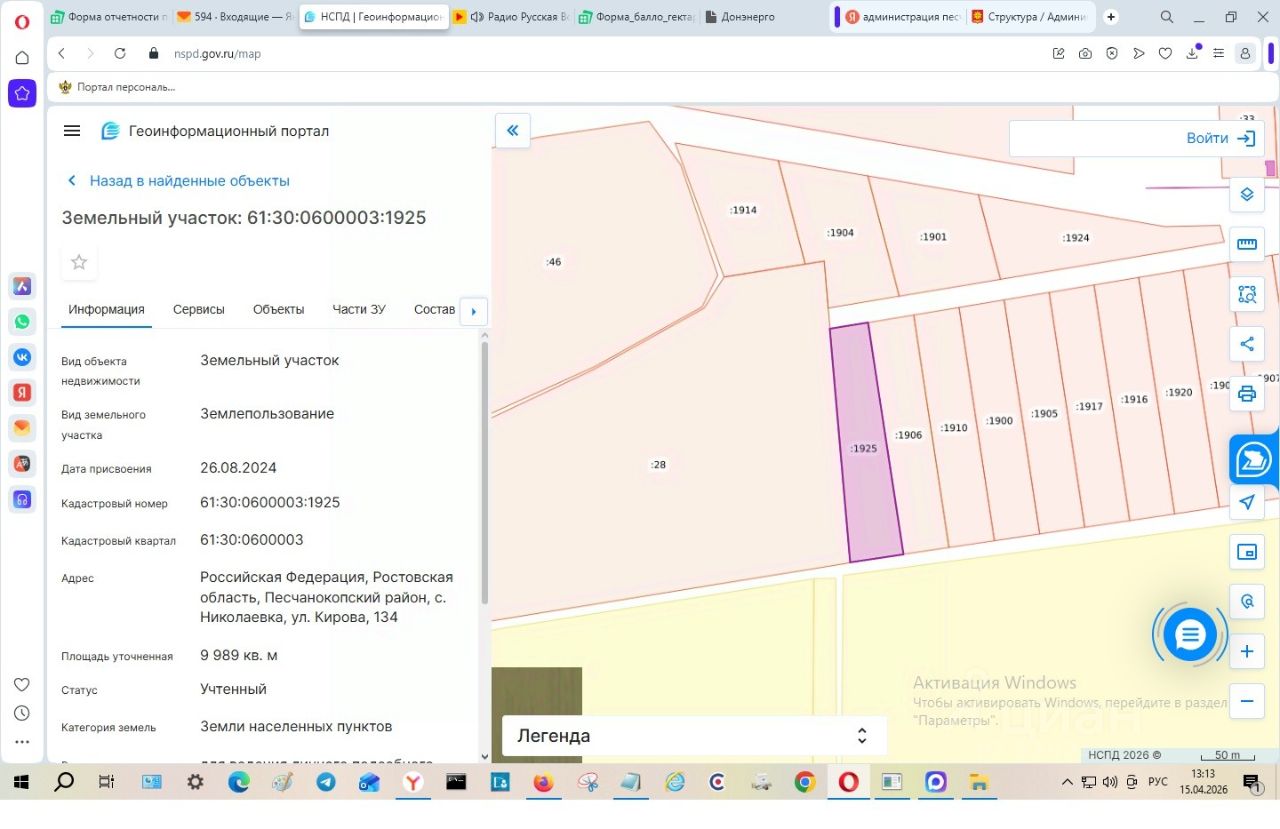Switch to the Части ЗУ tab
The height and width of the screenshot is (829, 1280).
359,310
